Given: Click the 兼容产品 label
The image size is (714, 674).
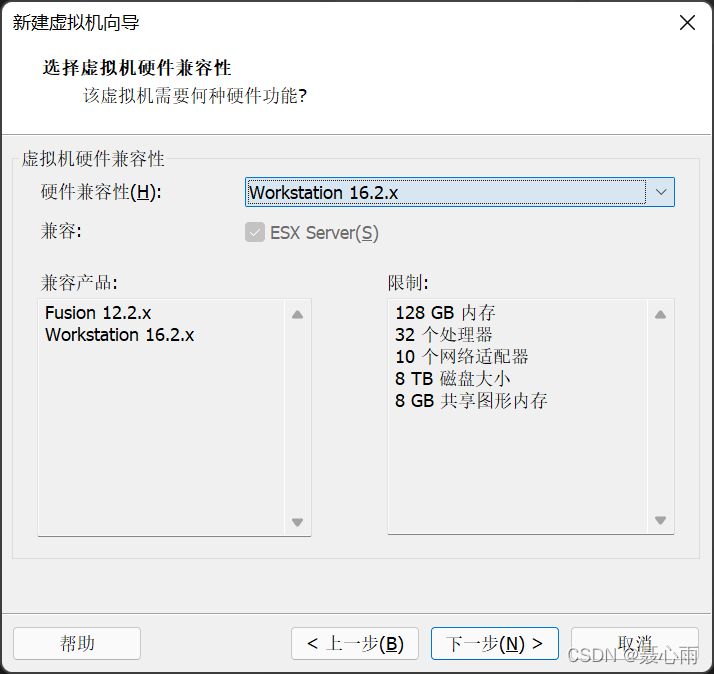Looking at the screenshot, I should click(79, 283).
